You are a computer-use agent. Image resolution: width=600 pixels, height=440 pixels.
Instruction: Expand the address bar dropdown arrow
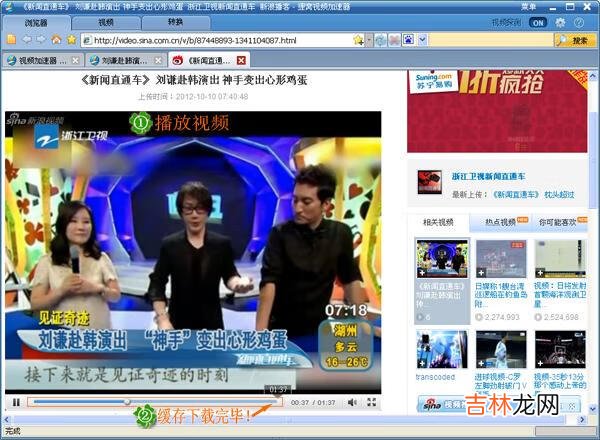click(x=369, y=40)
